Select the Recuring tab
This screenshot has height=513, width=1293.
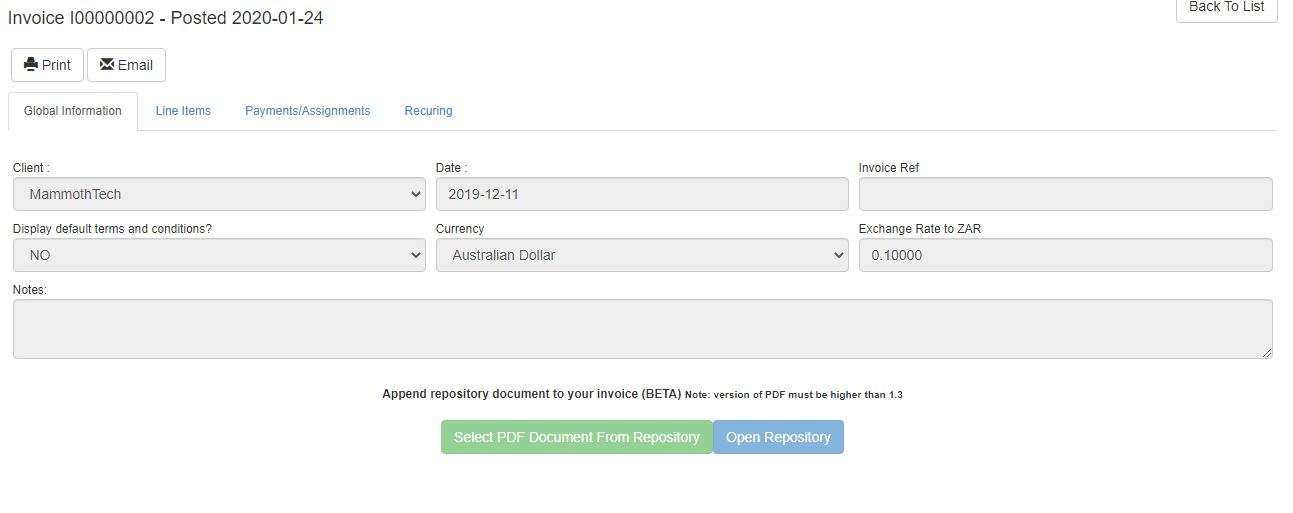[428, 111]
